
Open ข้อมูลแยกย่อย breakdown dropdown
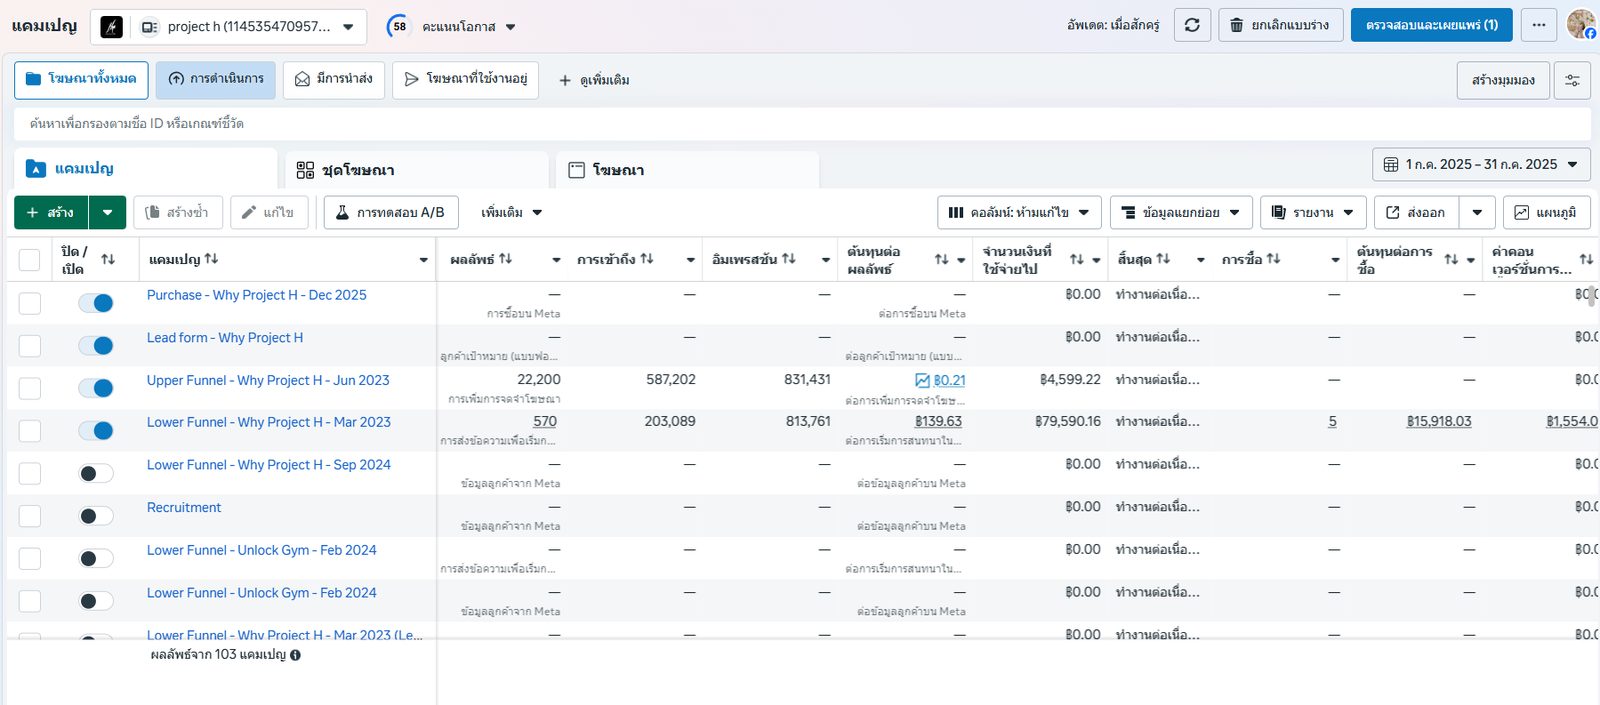(x=1181, y=213)
